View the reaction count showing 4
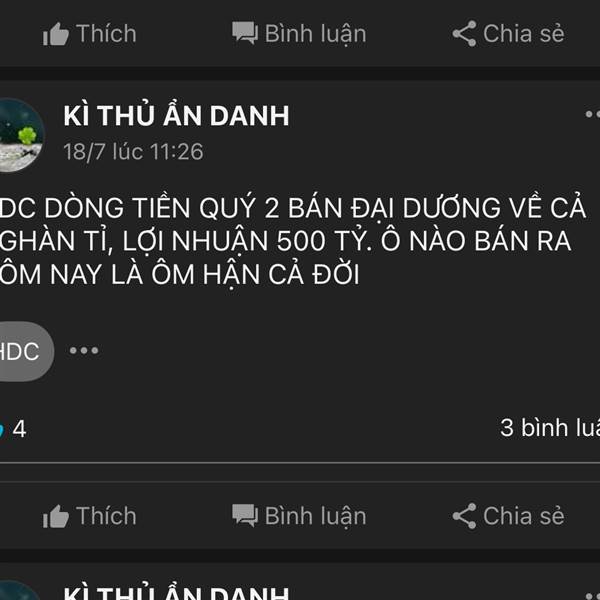This screenshot has height=600, width=600. tap(14, 429)
